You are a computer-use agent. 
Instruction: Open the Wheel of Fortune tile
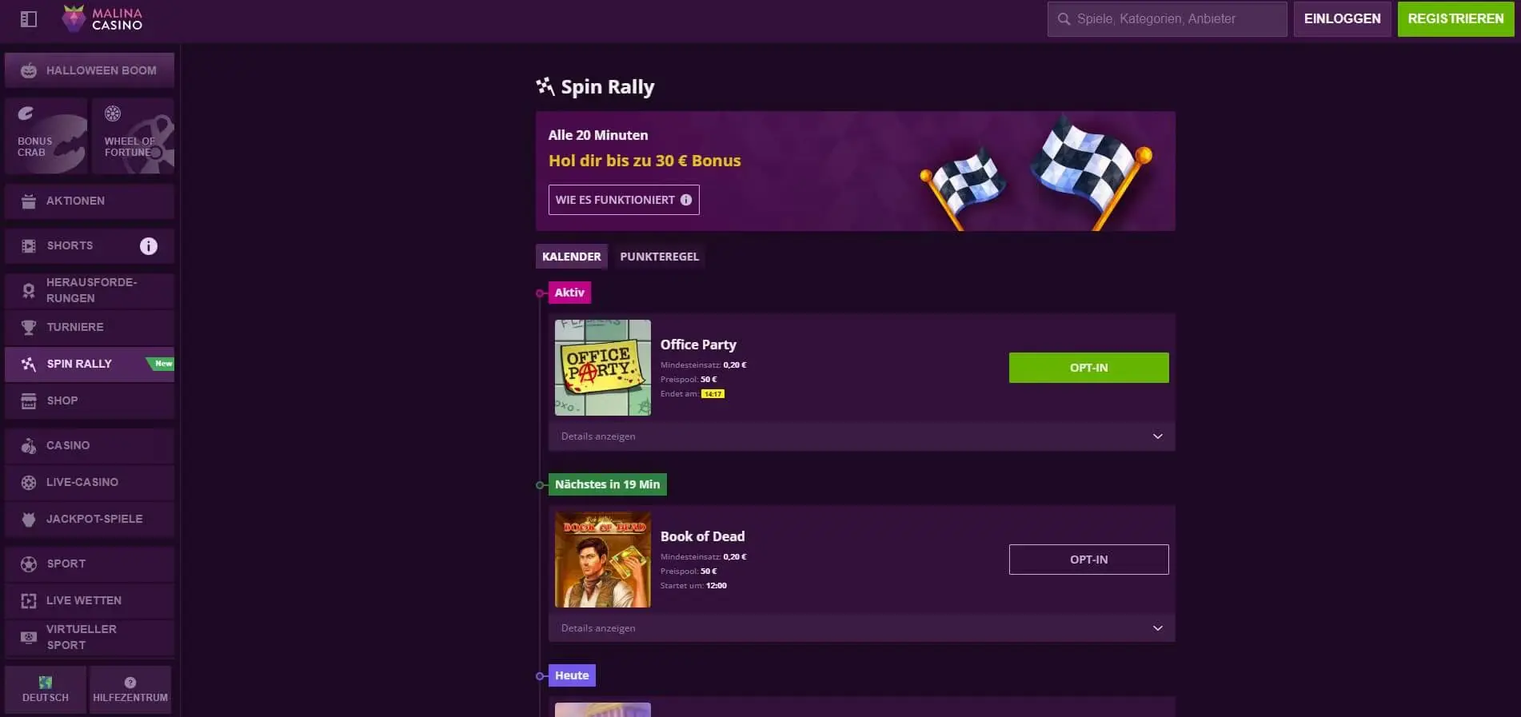[x=132, y=136]
